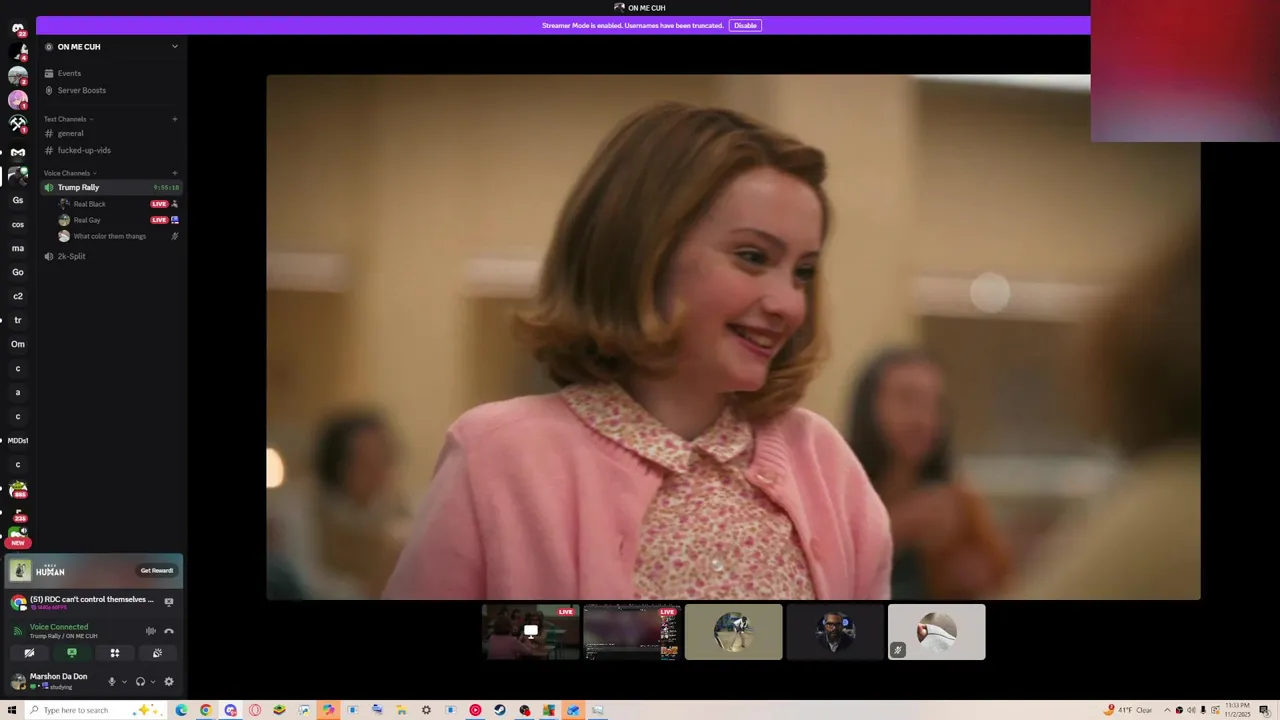Select the bearded man participant tile
The width and height of the screenshot is (1280, 720).
coord(835,632)
